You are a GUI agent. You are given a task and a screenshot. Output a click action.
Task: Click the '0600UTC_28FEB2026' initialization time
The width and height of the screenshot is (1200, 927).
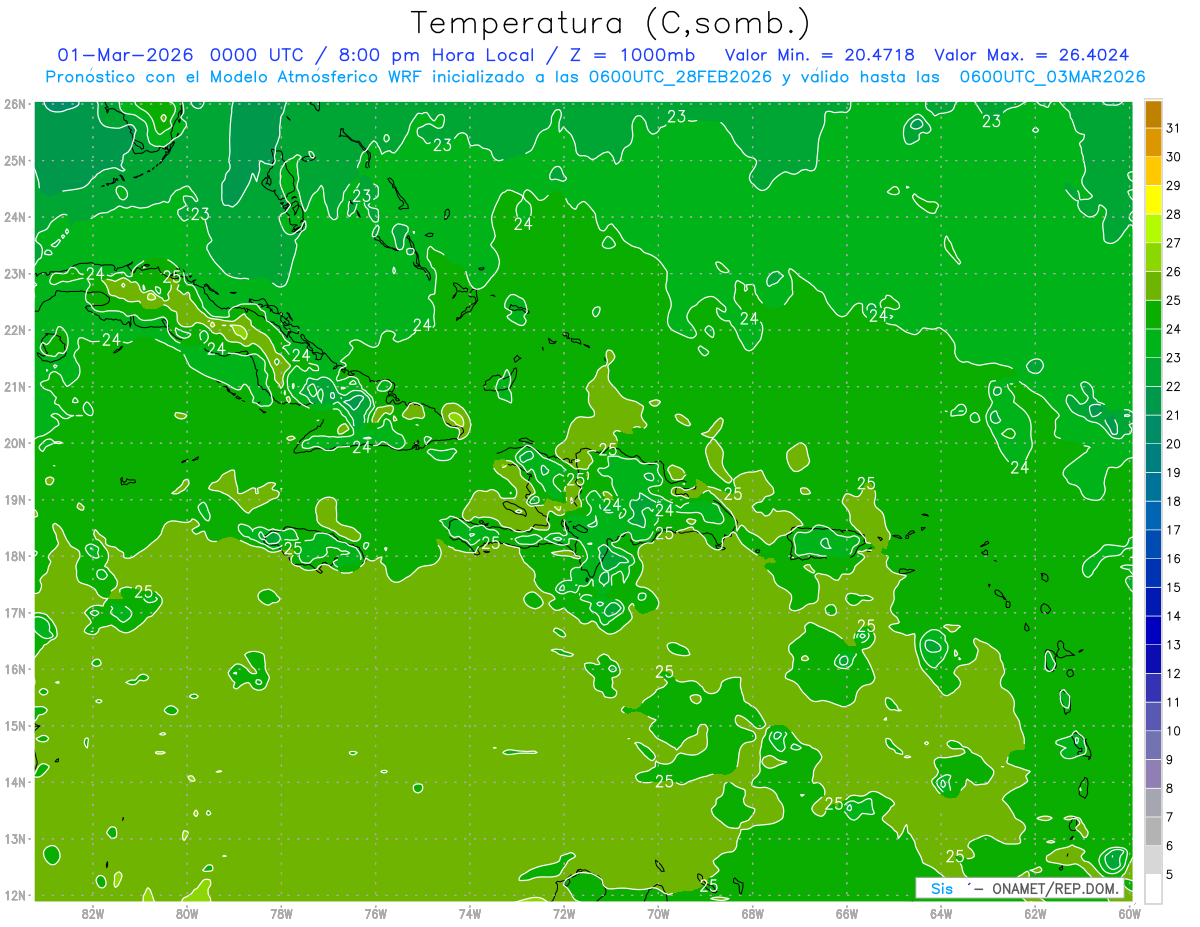coord(680,77)
